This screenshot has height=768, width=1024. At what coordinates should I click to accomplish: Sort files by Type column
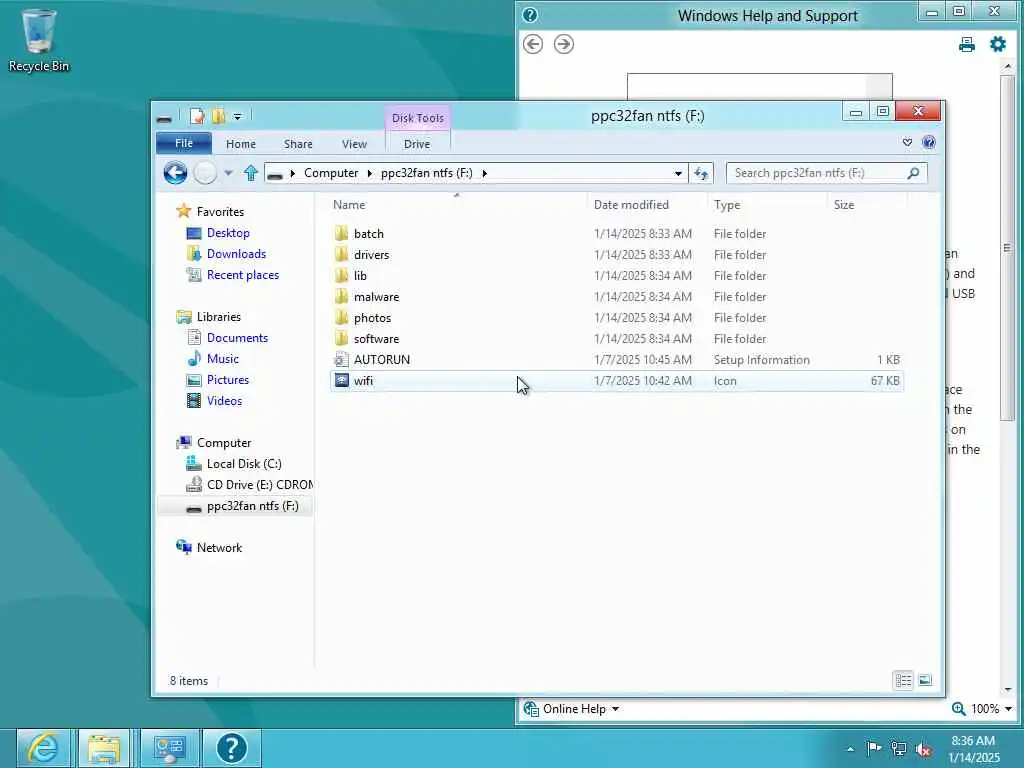767,204
